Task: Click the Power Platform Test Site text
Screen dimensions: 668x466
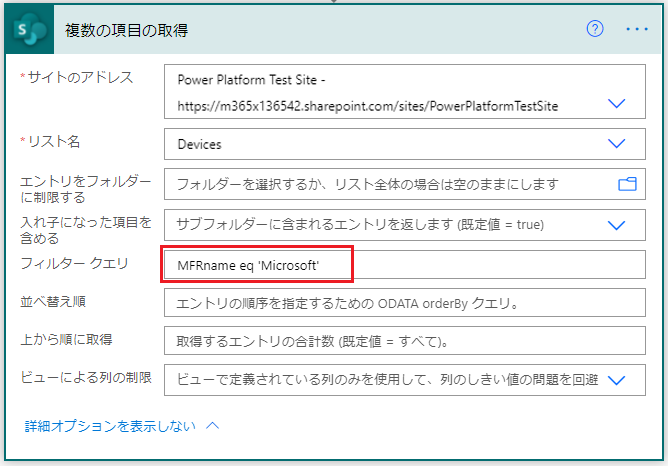Action: tap(251, 80)
